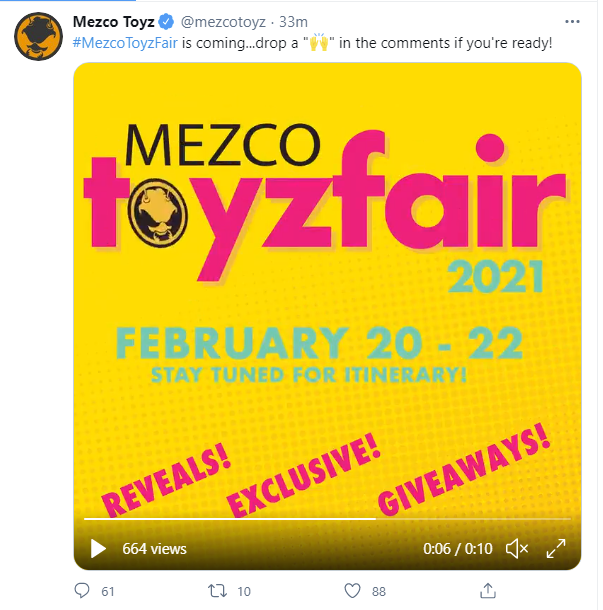Click the 0:06 / 0:10 time display
The width and height of the screenshot is (603, 610).
click(x=458, y=549)
